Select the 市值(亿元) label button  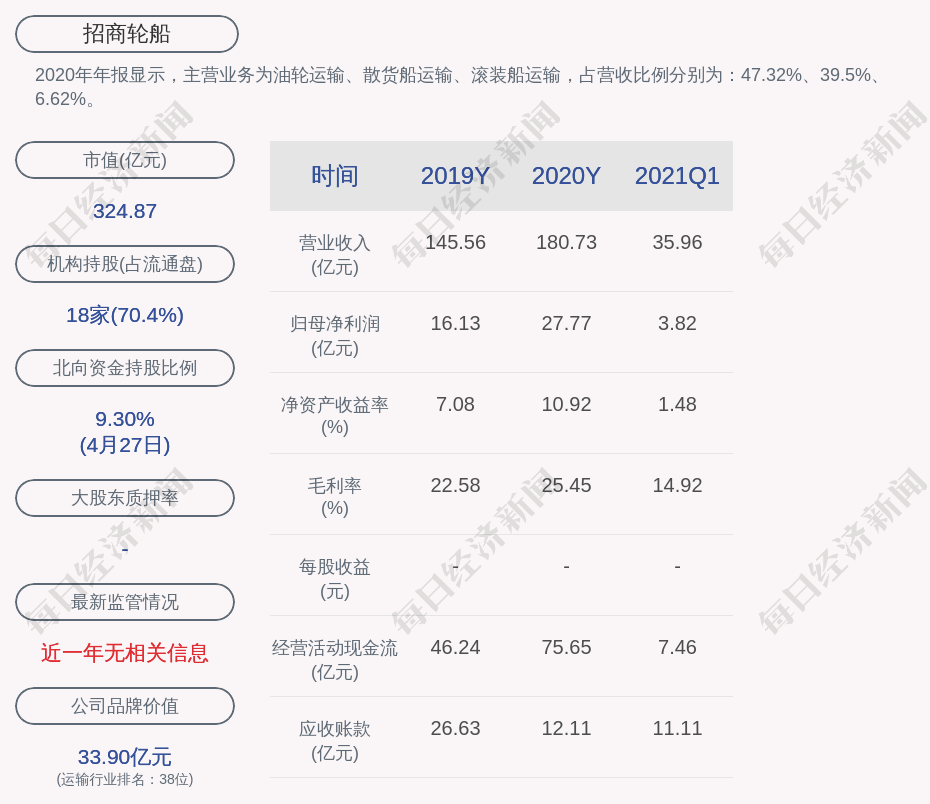pyautogui.click(x=125, y=160)
